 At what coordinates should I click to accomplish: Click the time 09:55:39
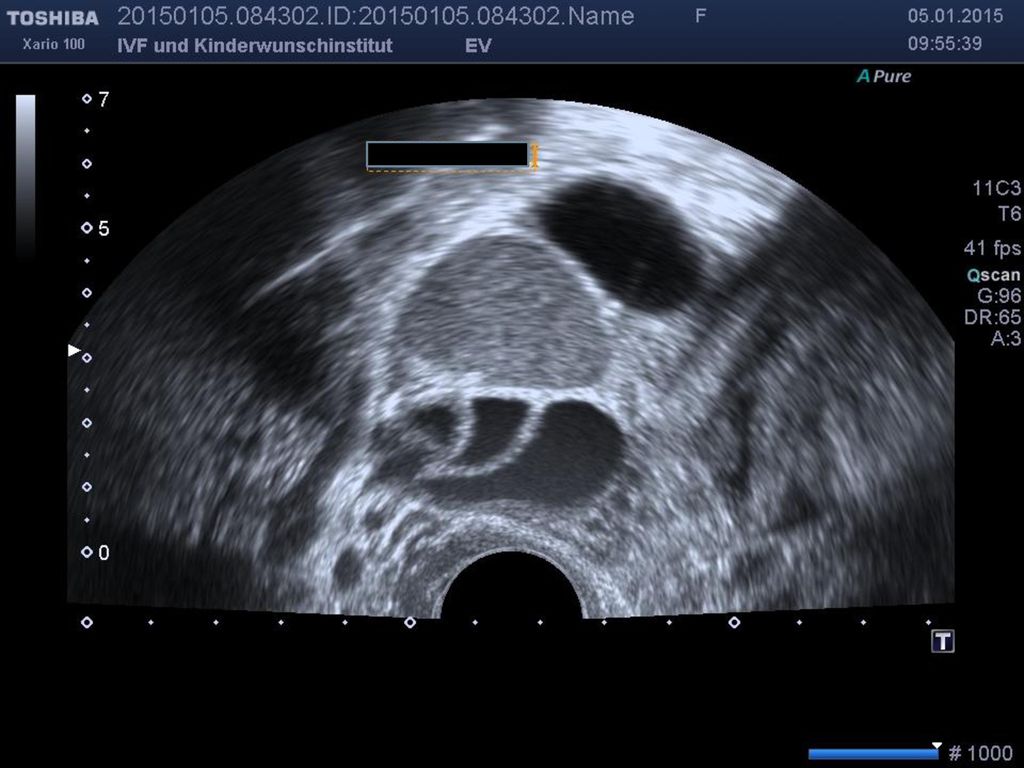tap(945, 44)
